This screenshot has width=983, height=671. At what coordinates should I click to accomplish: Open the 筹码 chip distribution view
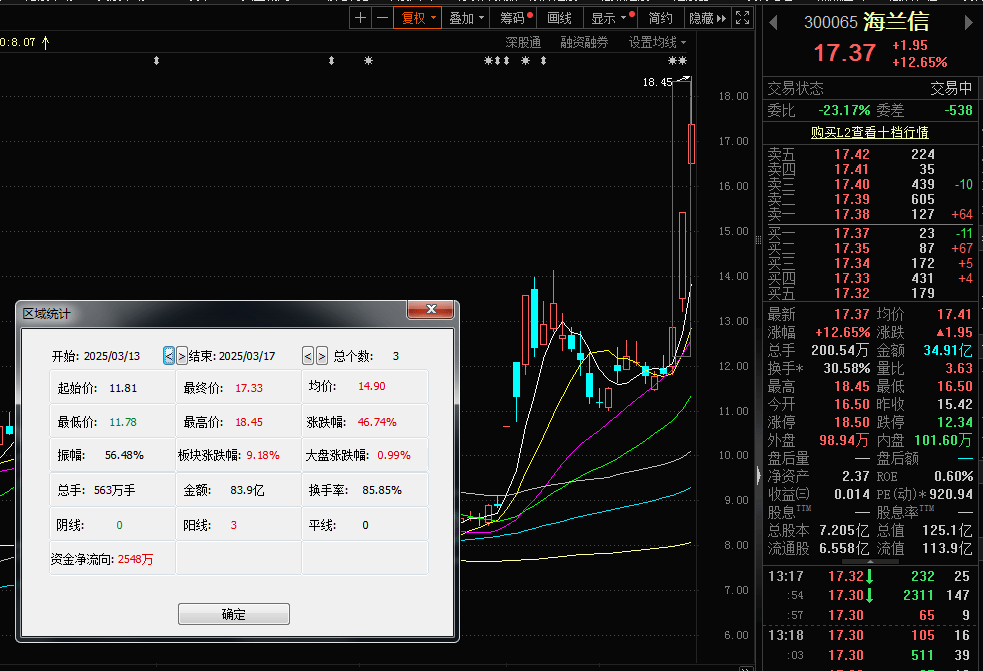pos(513,18)
